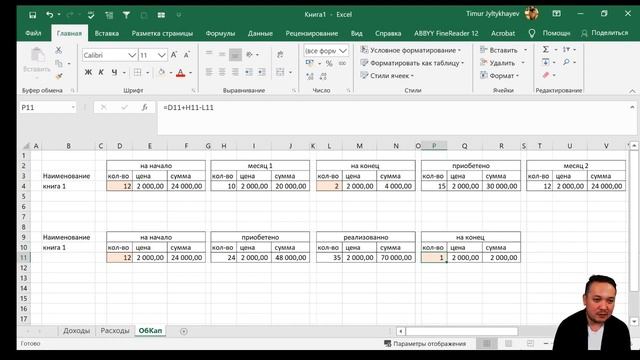Click Merge and Center icon
The height and width of the screenshot is (360, 640).
[280, 72]
